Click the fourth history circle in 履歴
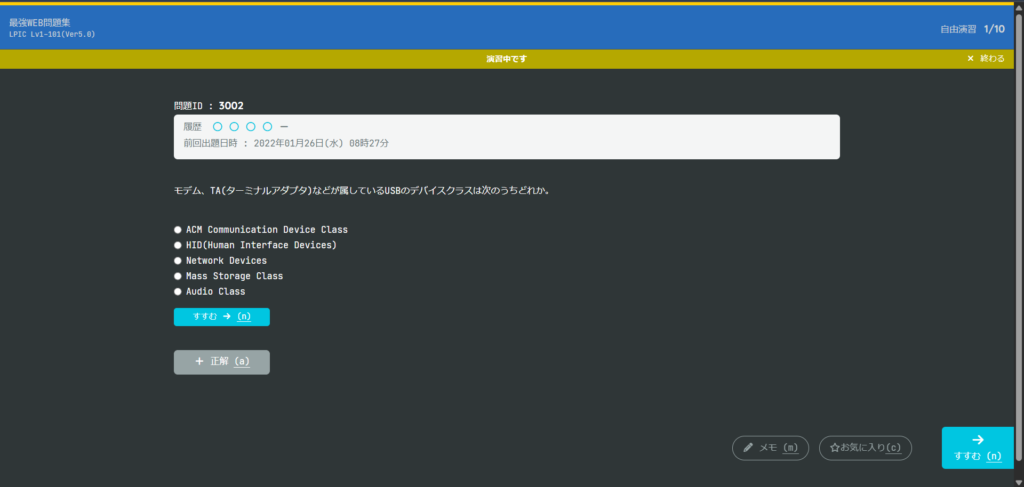Viewport: 1024px width, 487px height. (267, 127)
